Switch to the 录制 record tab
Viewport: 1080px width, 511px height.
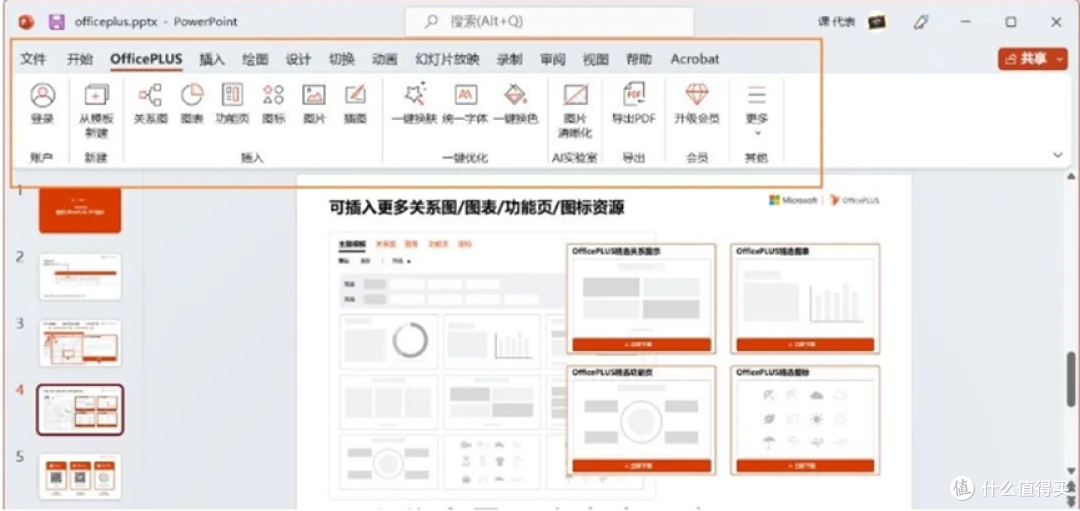(x=510, y=59)
